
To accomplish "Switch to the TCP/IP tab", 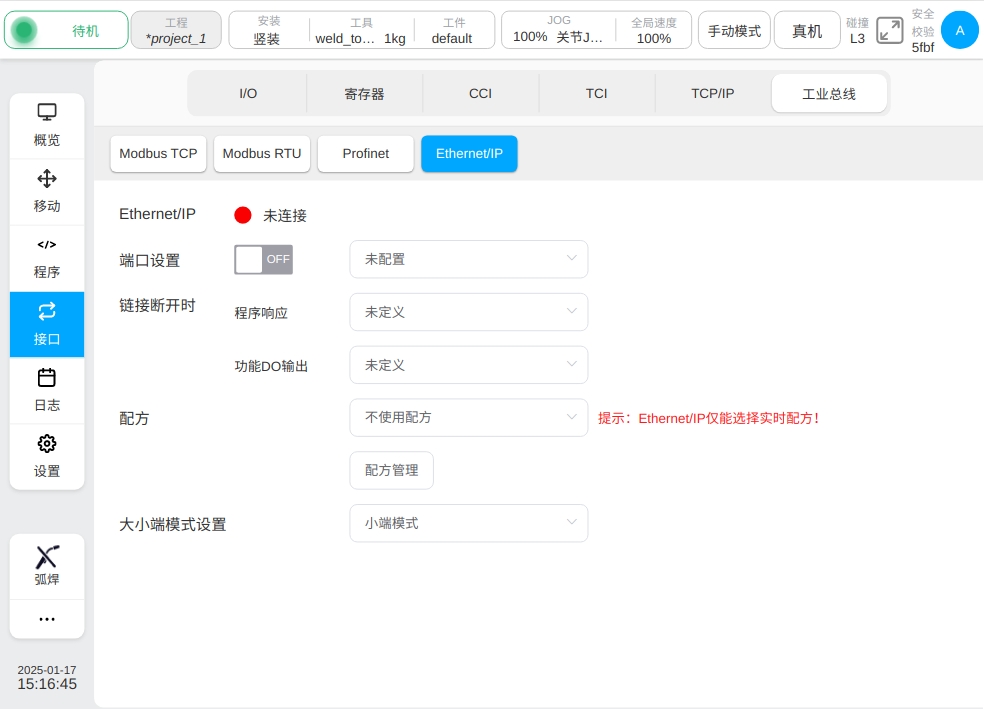I will coord(712,94).
